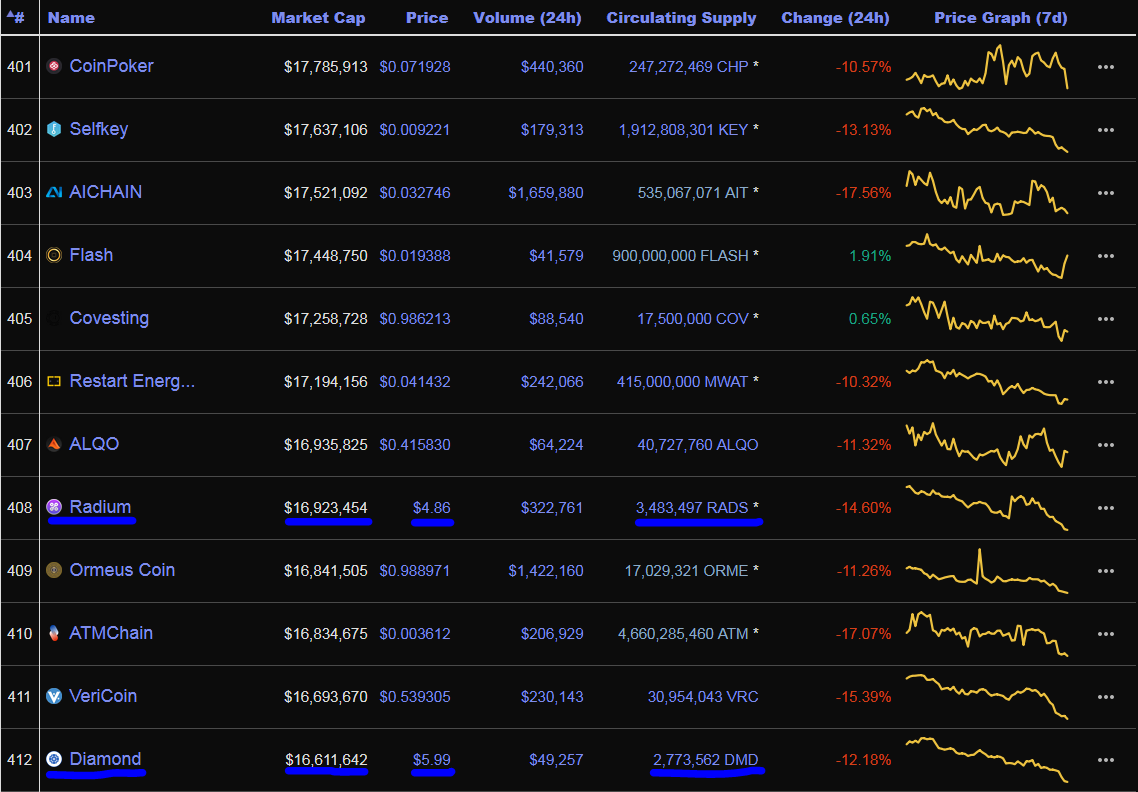This screenshot has height=792, width=1138.
Task: Open the Restart Energ... coin link
Action: (132, 381)
